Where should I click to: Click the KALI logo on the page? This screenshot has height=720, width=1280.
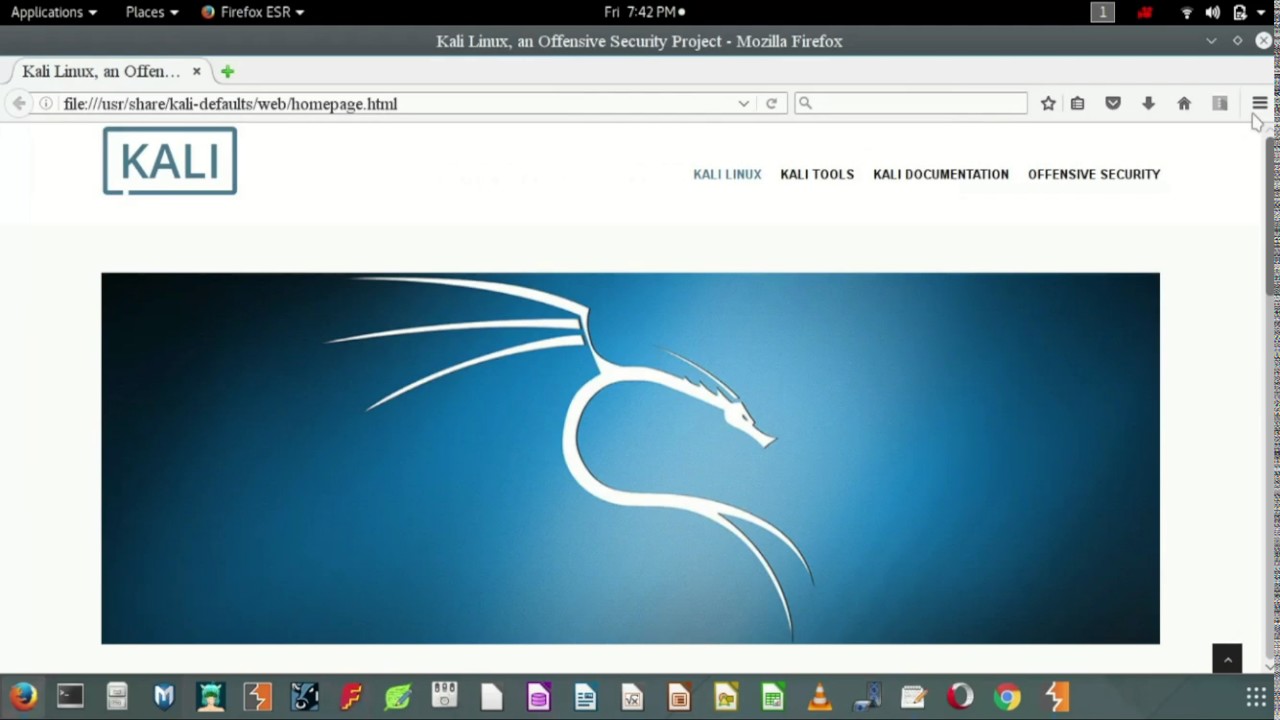coord(170,160)
